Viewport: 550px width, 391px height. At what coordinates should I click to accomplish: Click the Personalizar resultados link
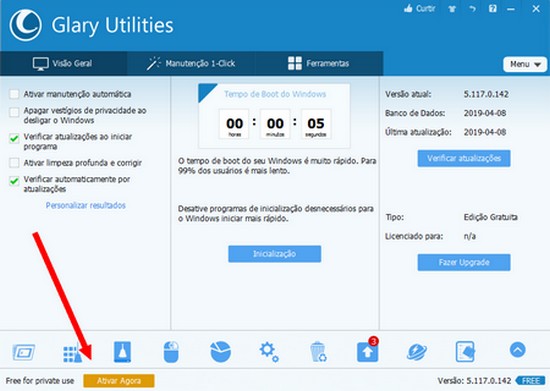(x=86, y=205)
